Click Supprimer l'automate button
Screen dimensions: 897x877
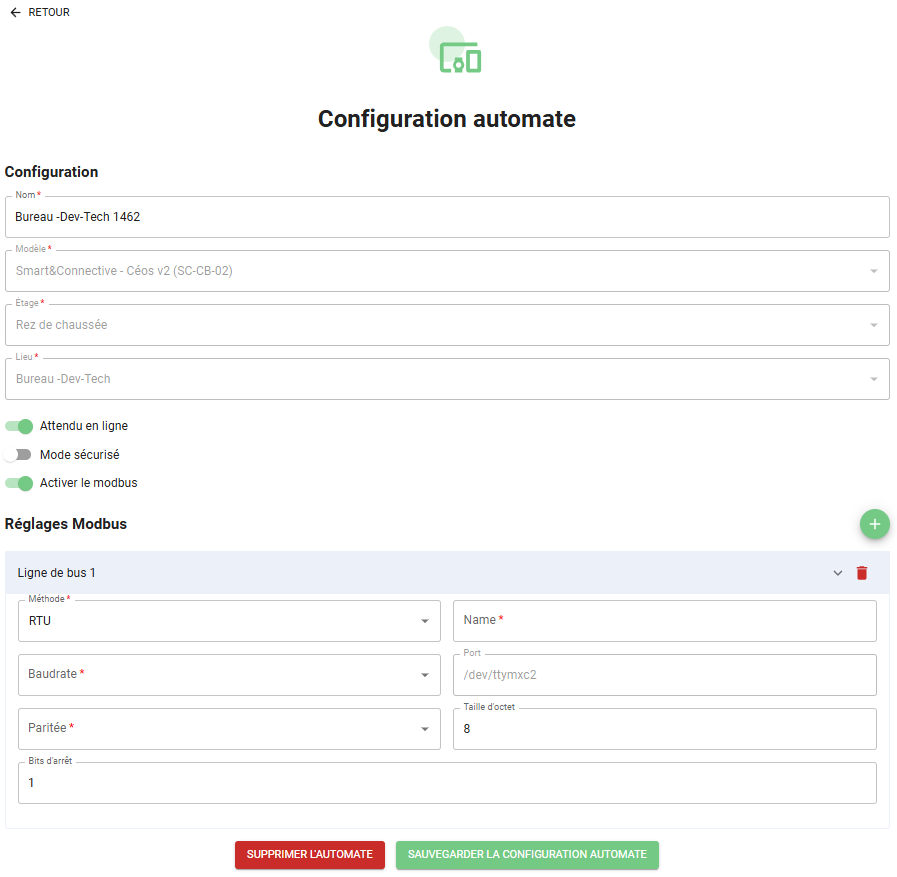pyautogui.click(x=310, y=855)
